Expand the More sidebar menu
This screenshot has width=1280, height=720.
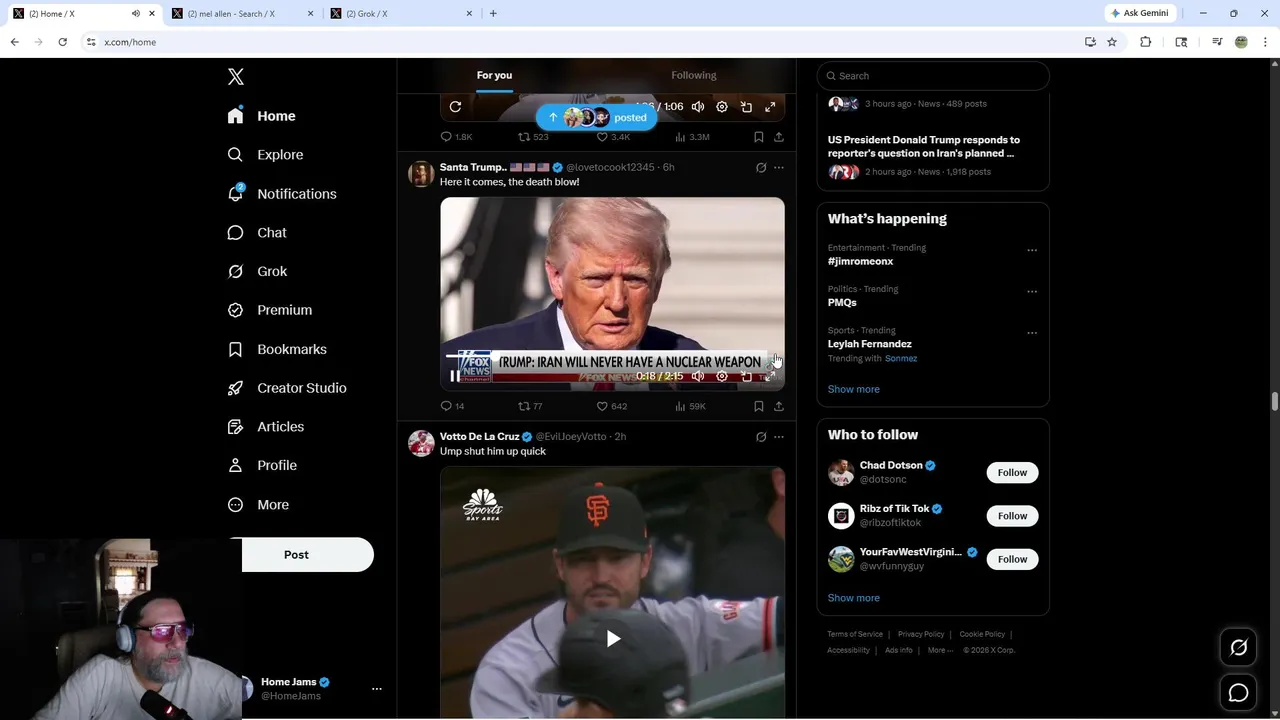tap(259, 505)
